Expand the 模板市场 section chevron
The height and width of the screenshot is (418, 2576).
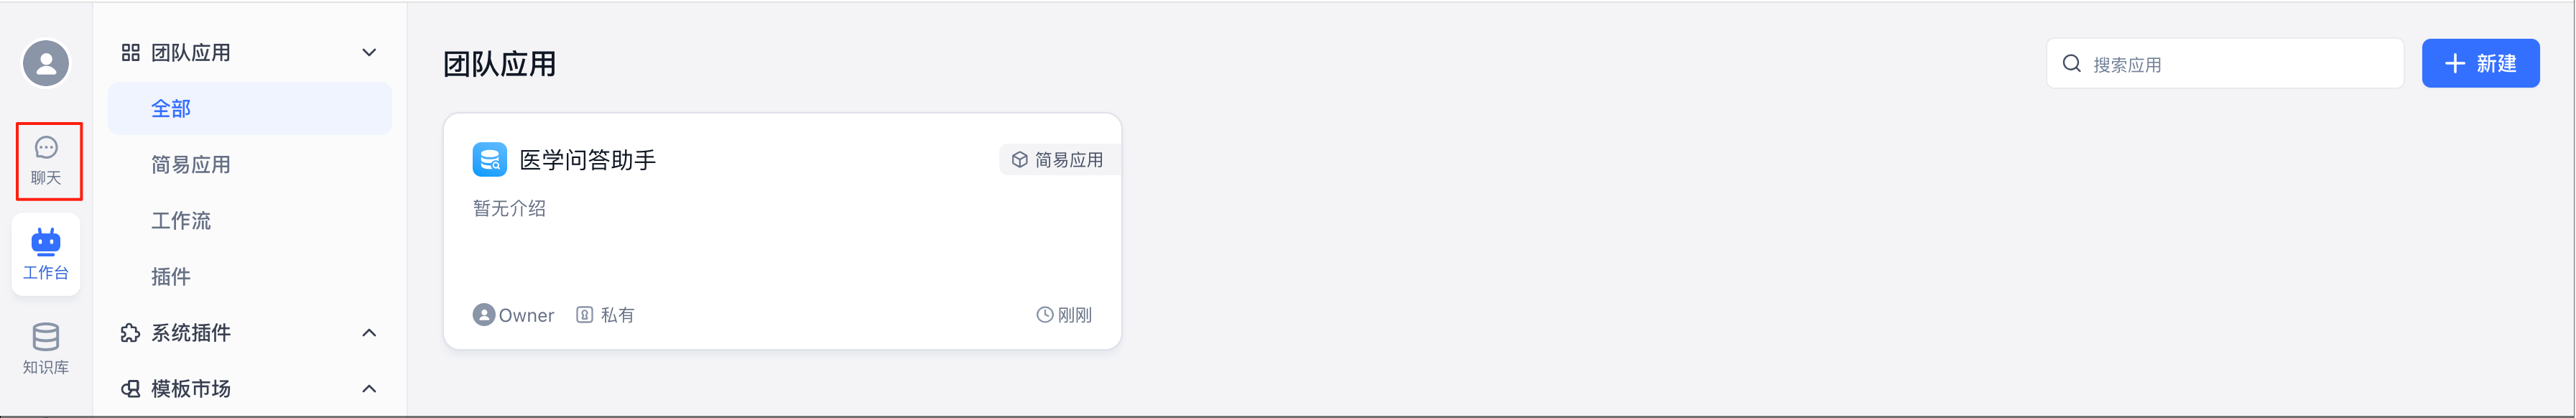[369, 388]
